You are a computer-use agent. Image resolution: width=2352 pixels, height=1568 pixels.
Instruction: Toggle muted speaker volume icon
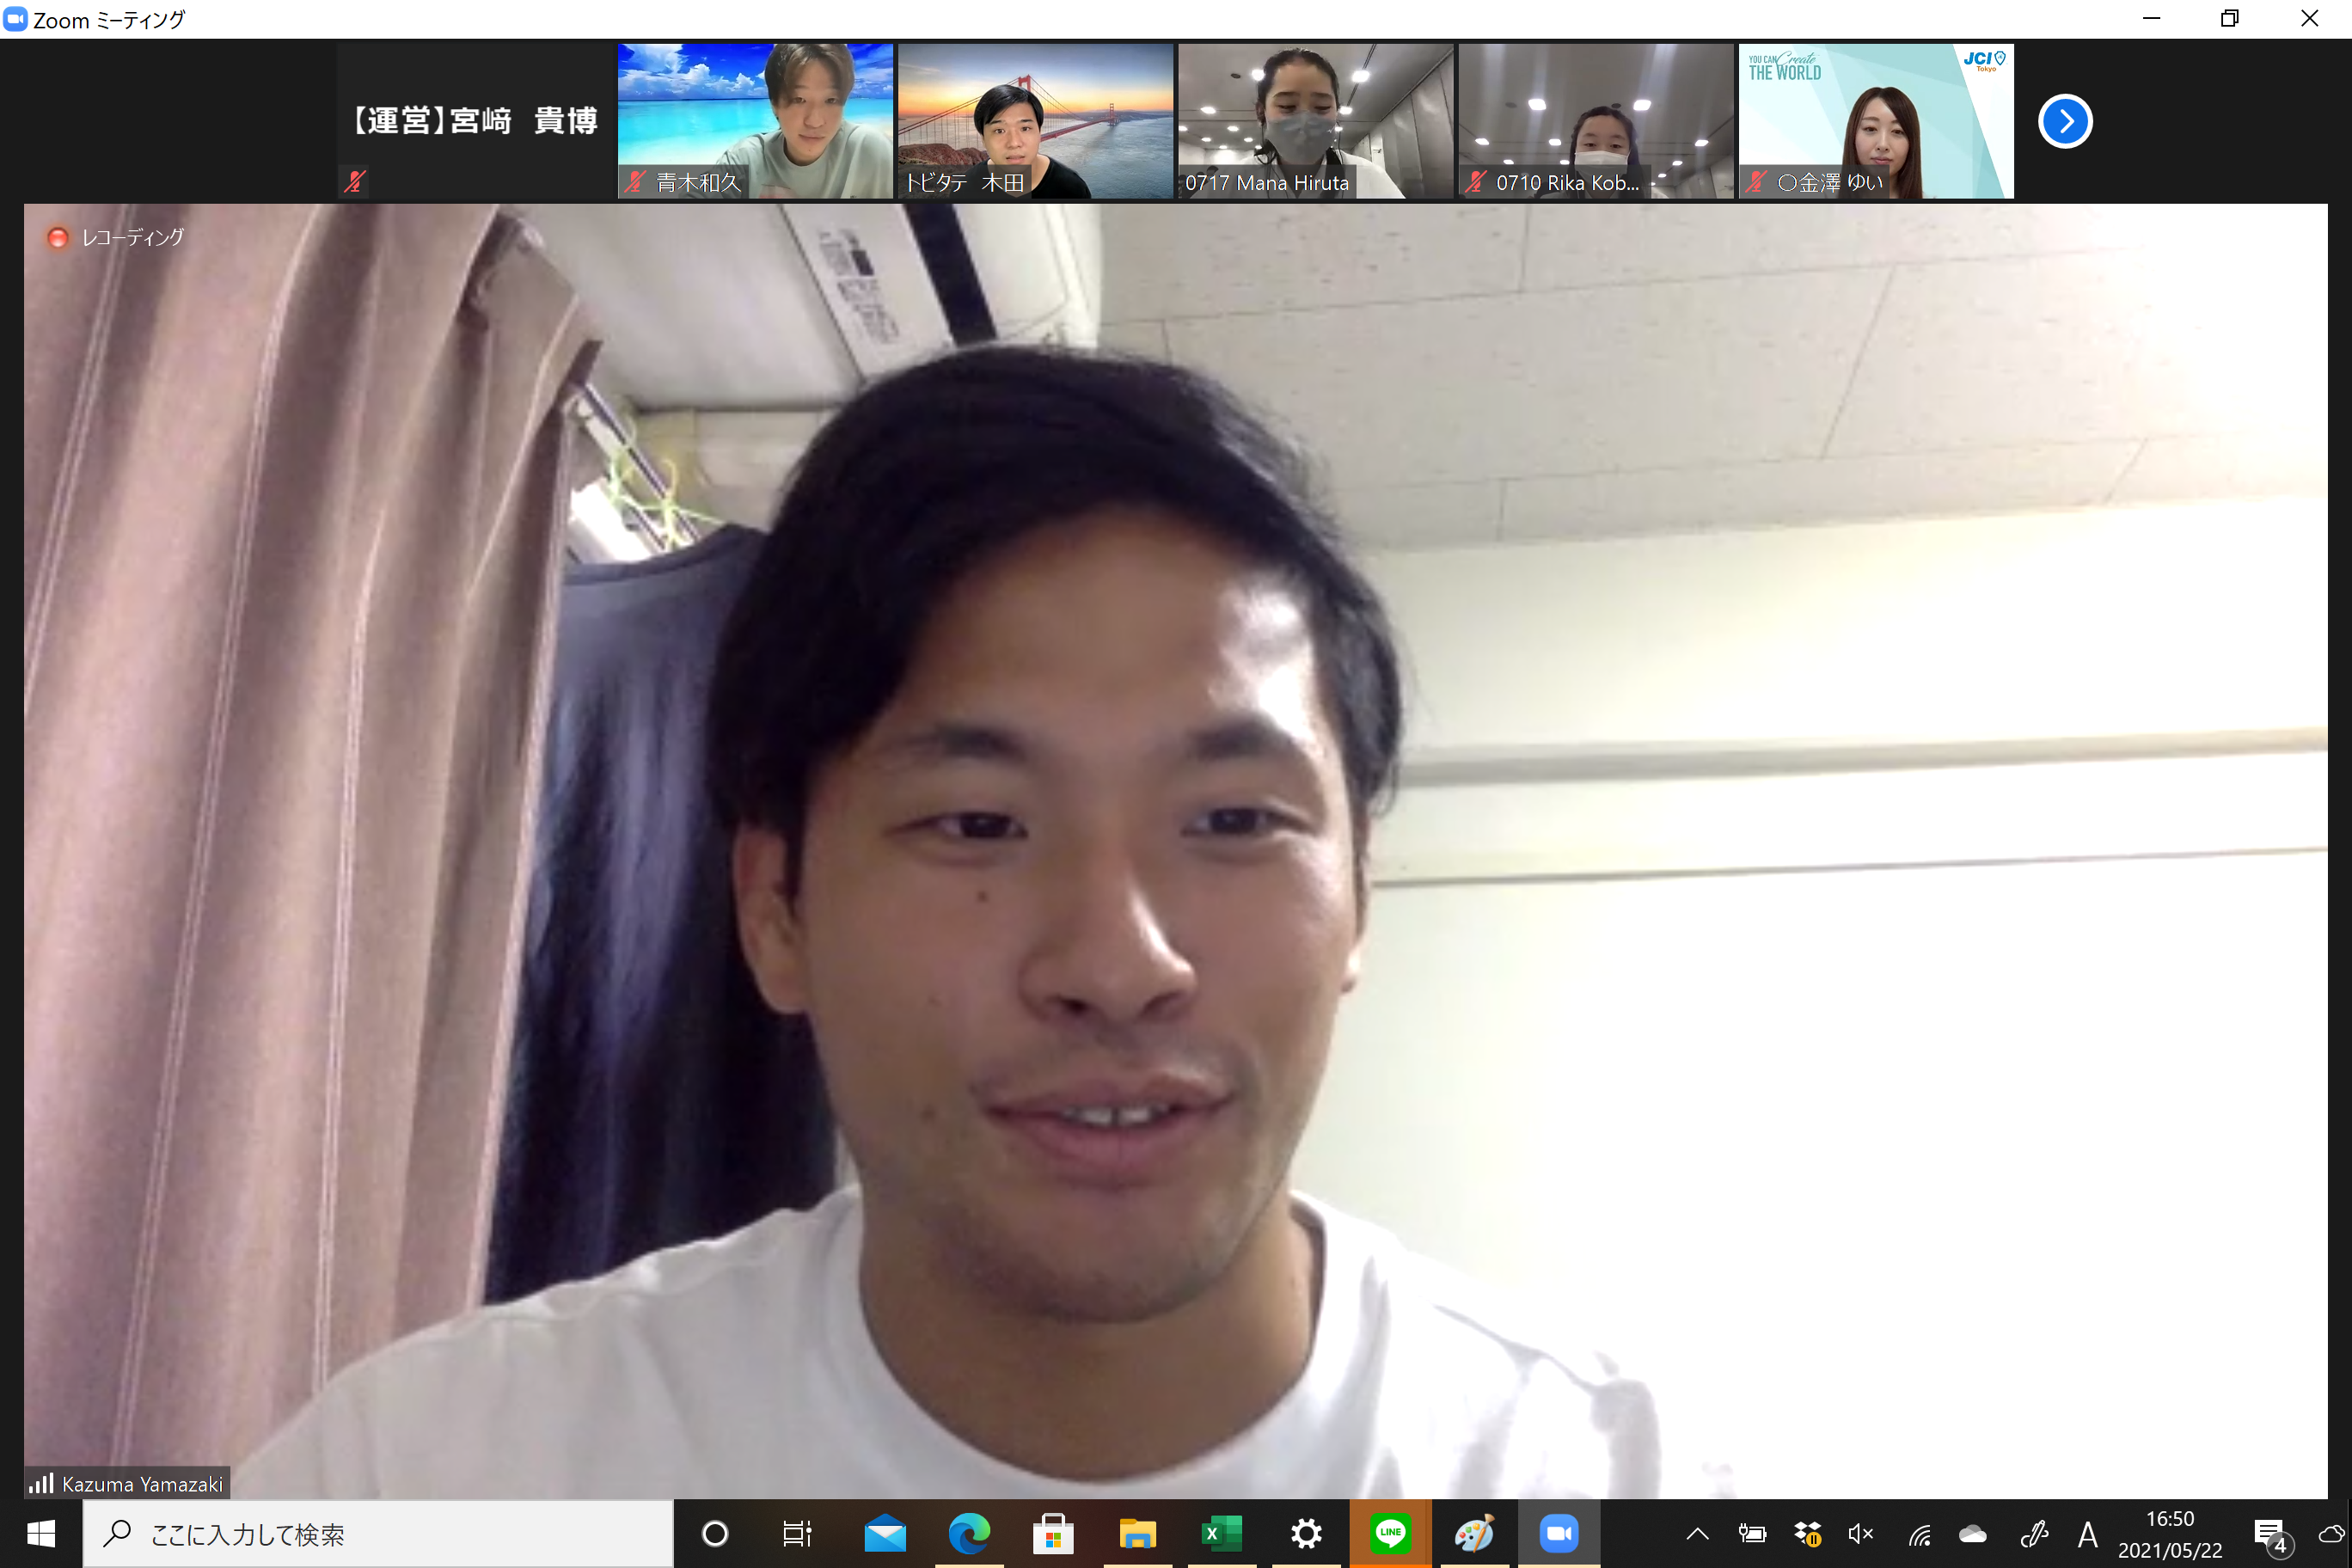pyautogui.click(x=1859, y=1533)
